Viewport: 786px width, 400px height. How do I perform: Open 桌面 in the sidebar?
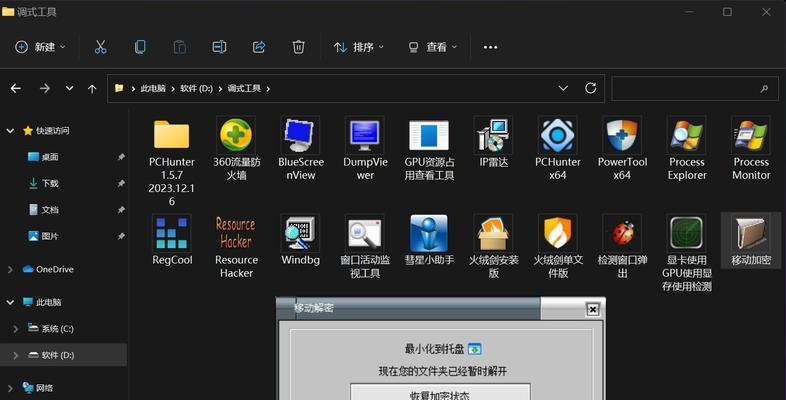(x=50, y=157)
